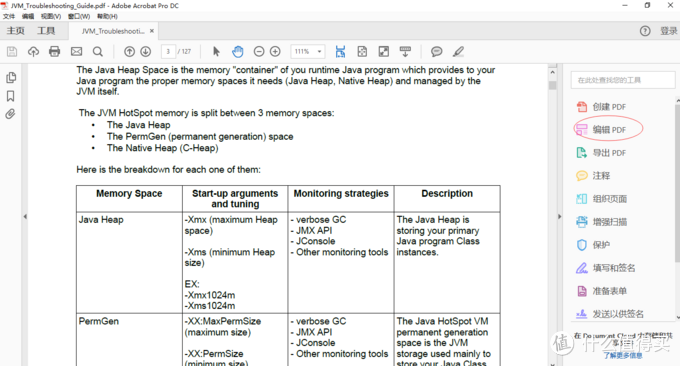
Task: Choose the selection arrow tool
Action: coord(216,52)
